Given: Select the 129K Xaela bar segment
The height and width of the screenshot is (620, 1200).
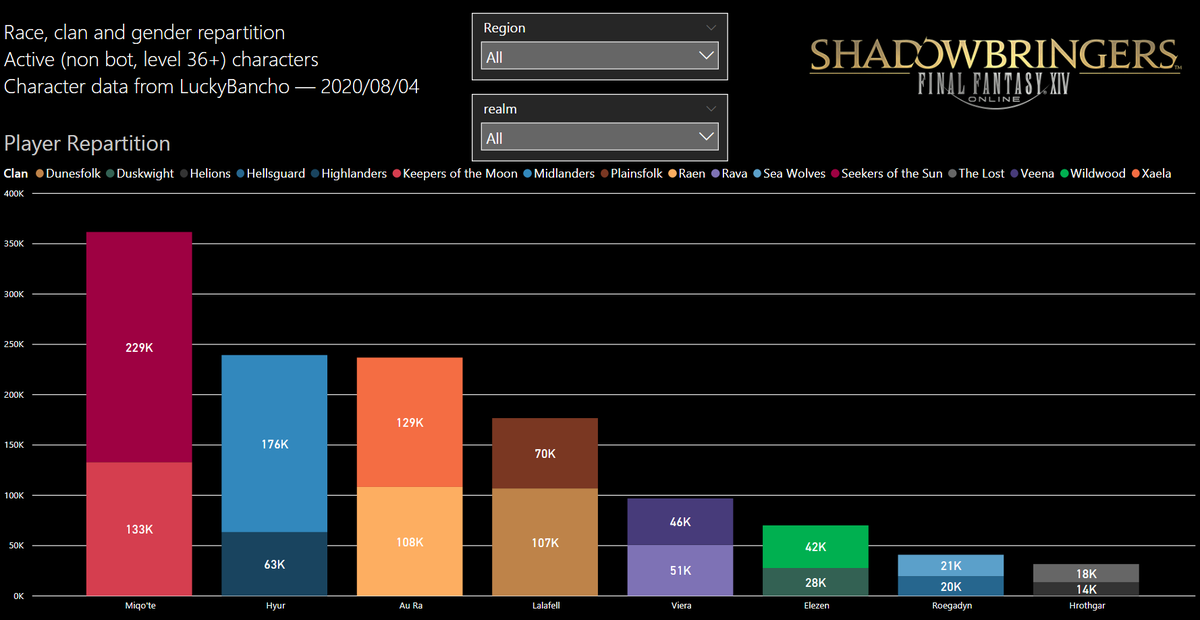Looking at the screenshot, I should click(x=410, y=422).
